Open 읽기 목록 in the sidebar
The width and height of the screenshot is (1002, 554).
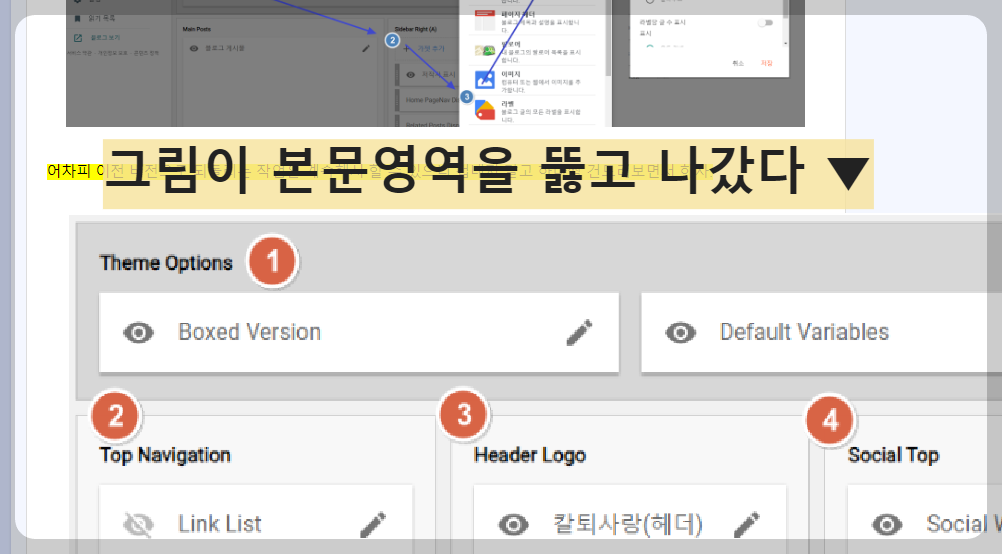pyautogui.click(x=95, y=19)
